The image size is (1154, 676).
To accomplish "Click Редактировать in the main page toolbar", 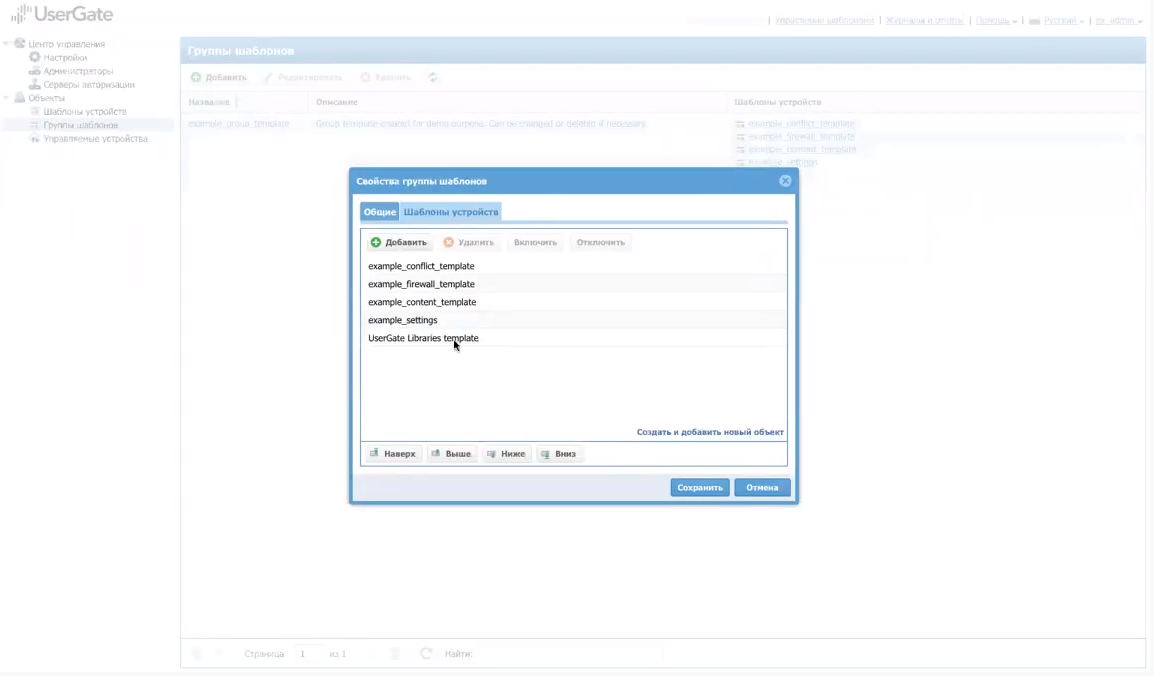I will tap(303, 77).
